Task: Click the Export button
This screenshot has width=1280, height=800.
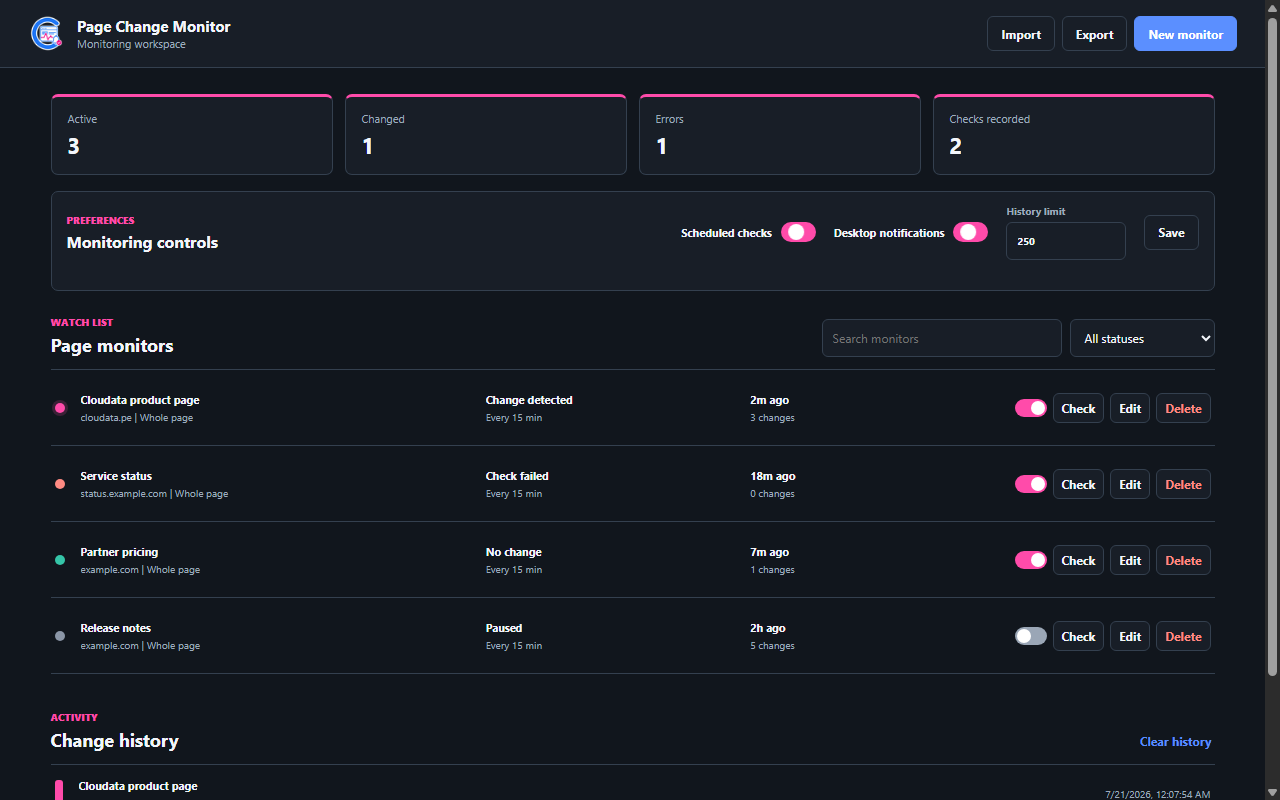Action: (1094, 34)
